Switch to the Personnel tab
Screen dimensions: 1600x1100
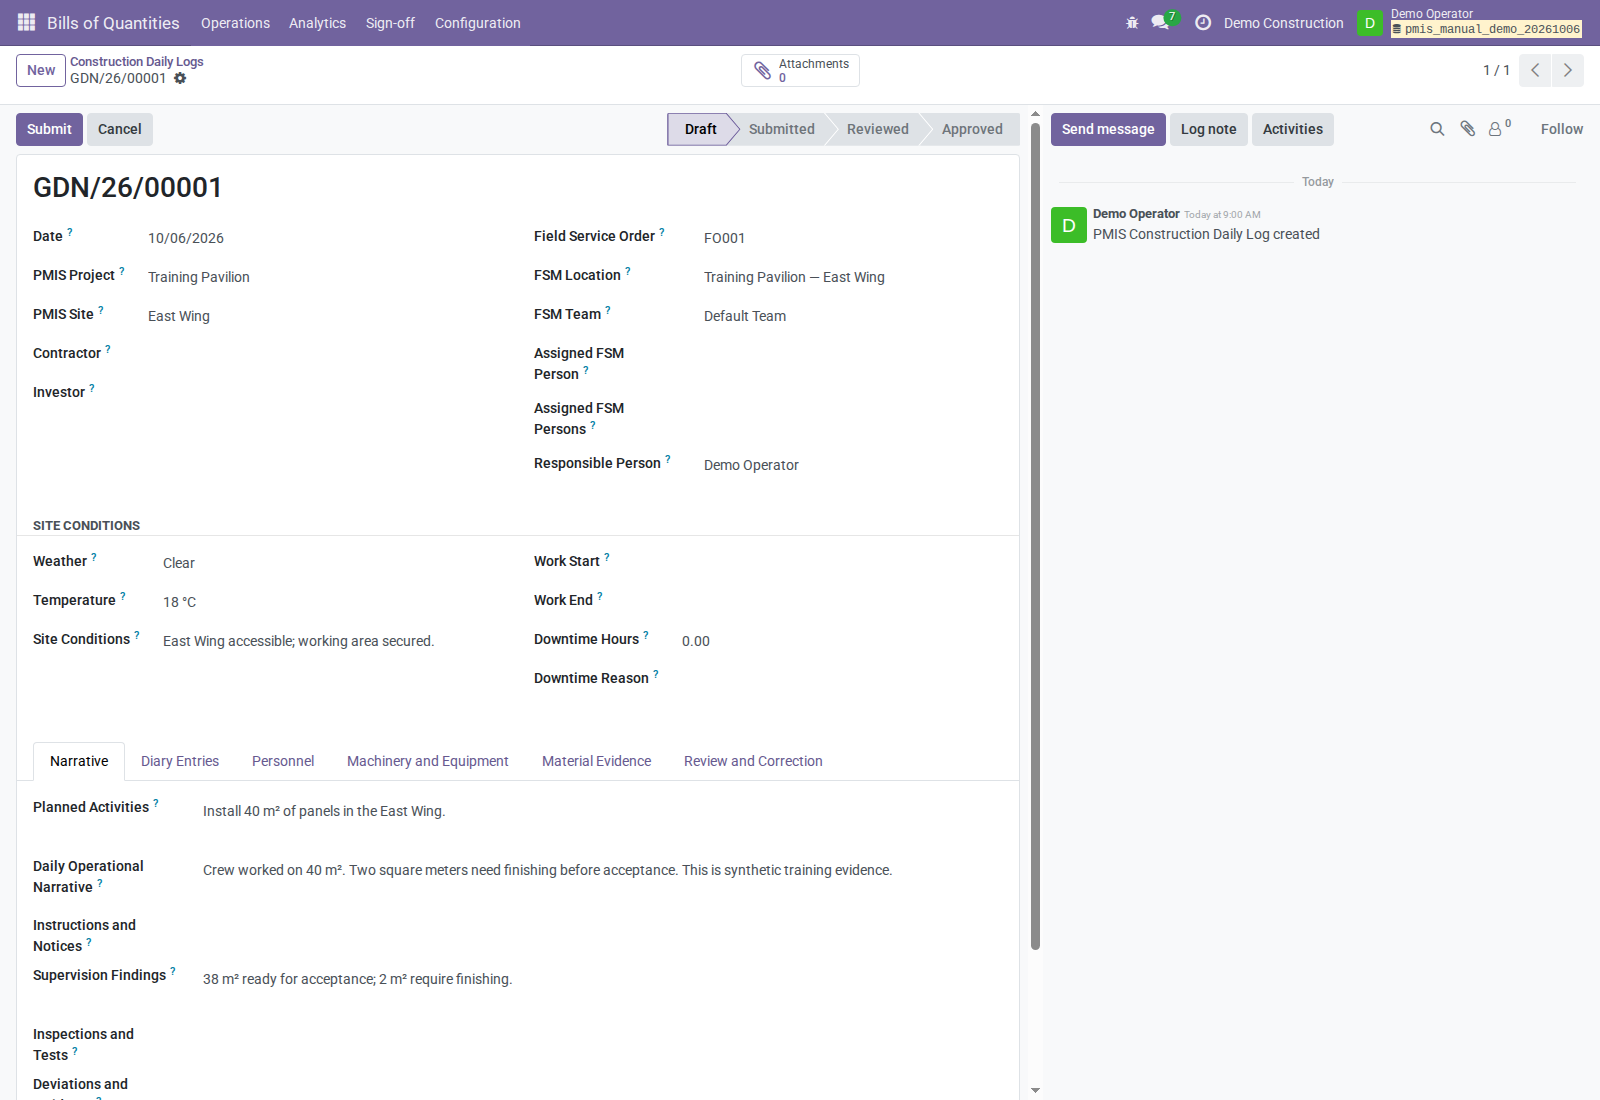283,761
